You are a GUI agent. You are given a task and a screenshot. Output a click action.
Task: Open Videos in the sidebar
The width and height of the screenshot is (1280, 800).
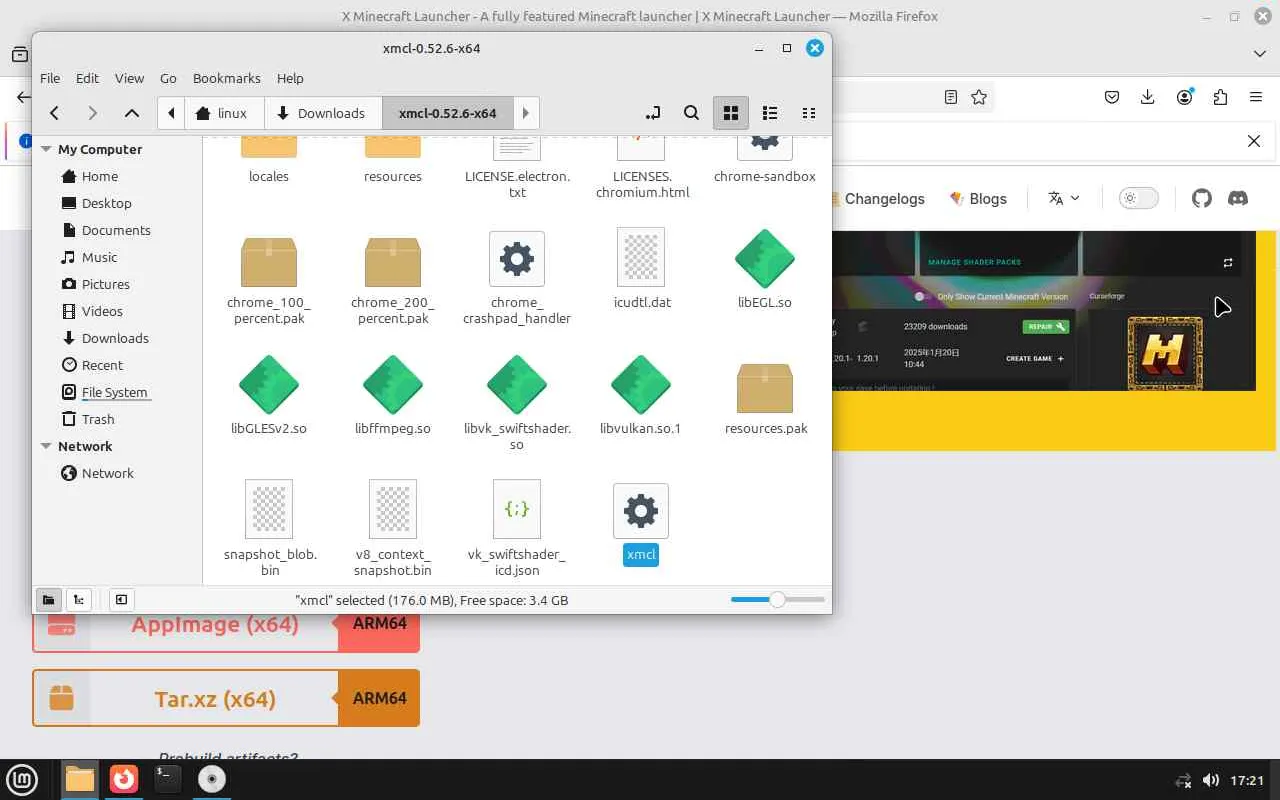pos(102,311)
